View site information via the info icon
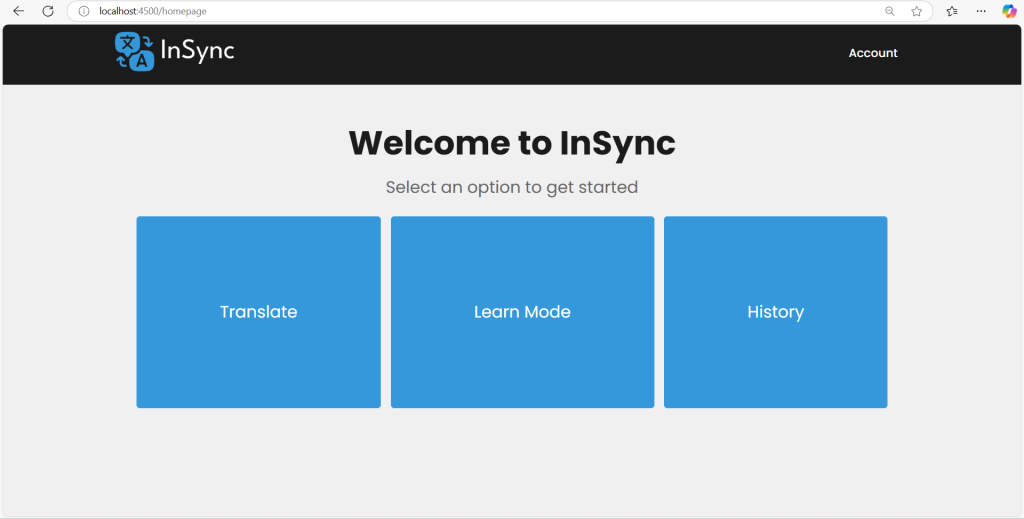 pyautogui.click(x=84, y=11)
